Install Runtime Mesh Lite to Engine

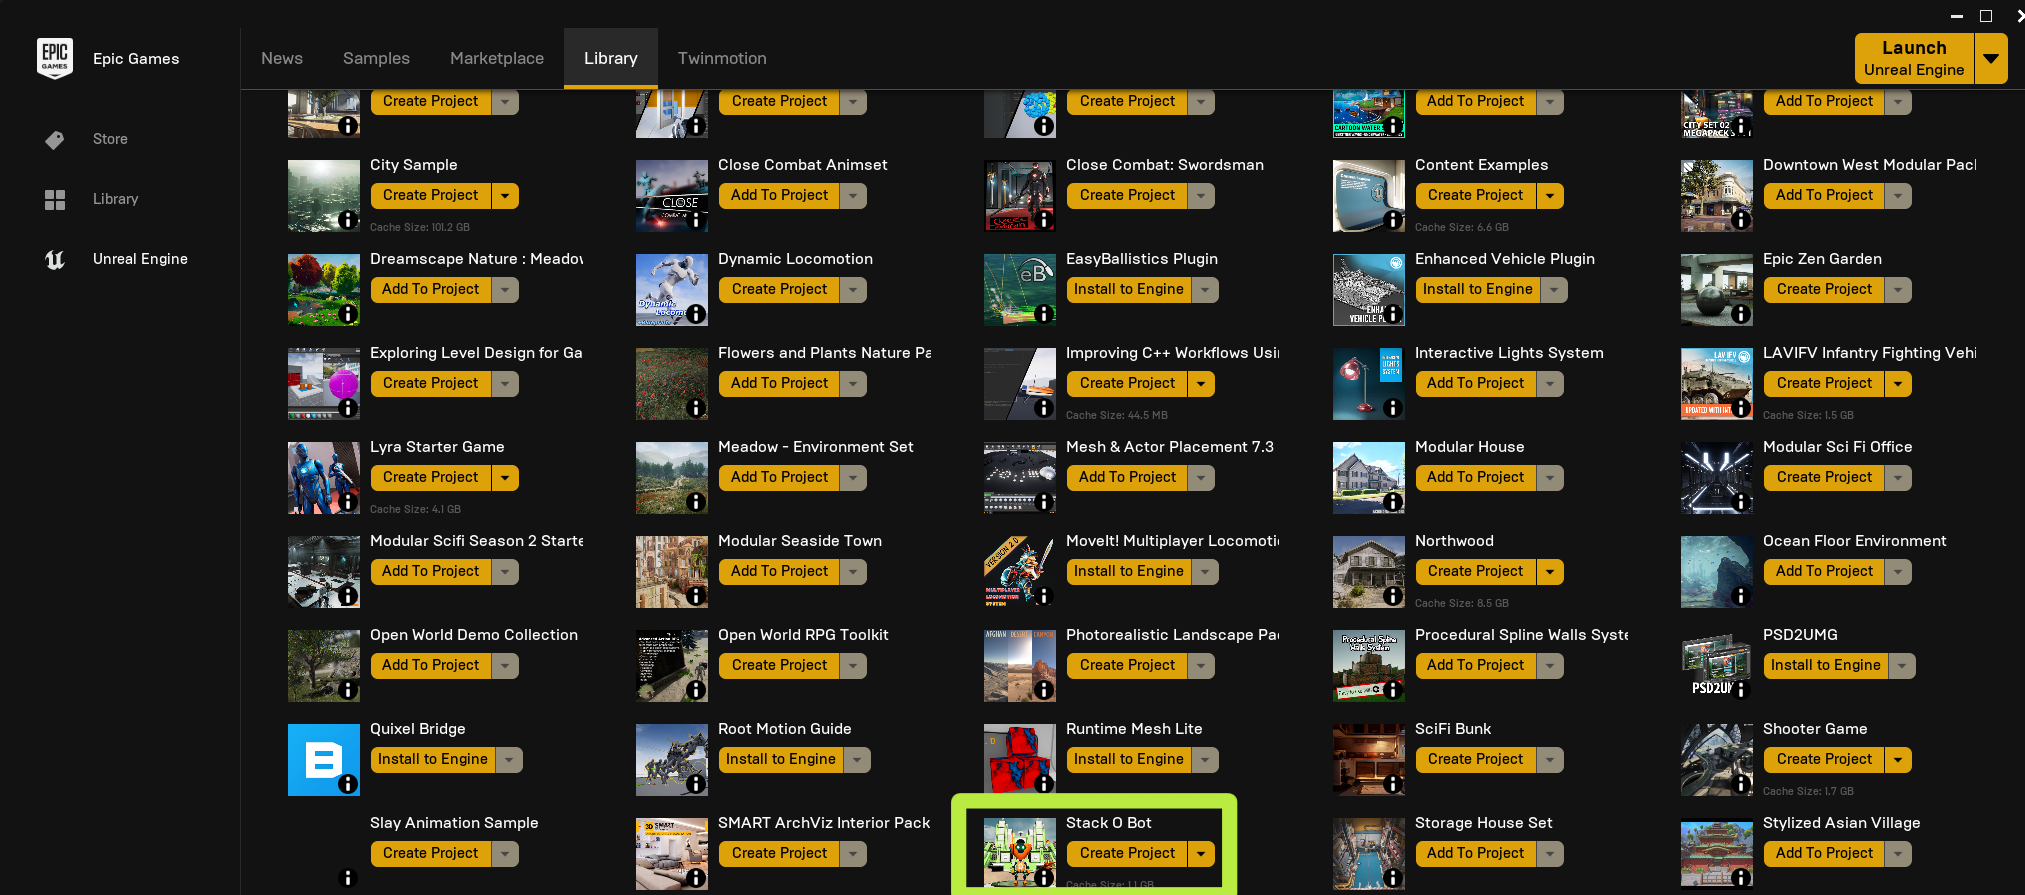1129,760
